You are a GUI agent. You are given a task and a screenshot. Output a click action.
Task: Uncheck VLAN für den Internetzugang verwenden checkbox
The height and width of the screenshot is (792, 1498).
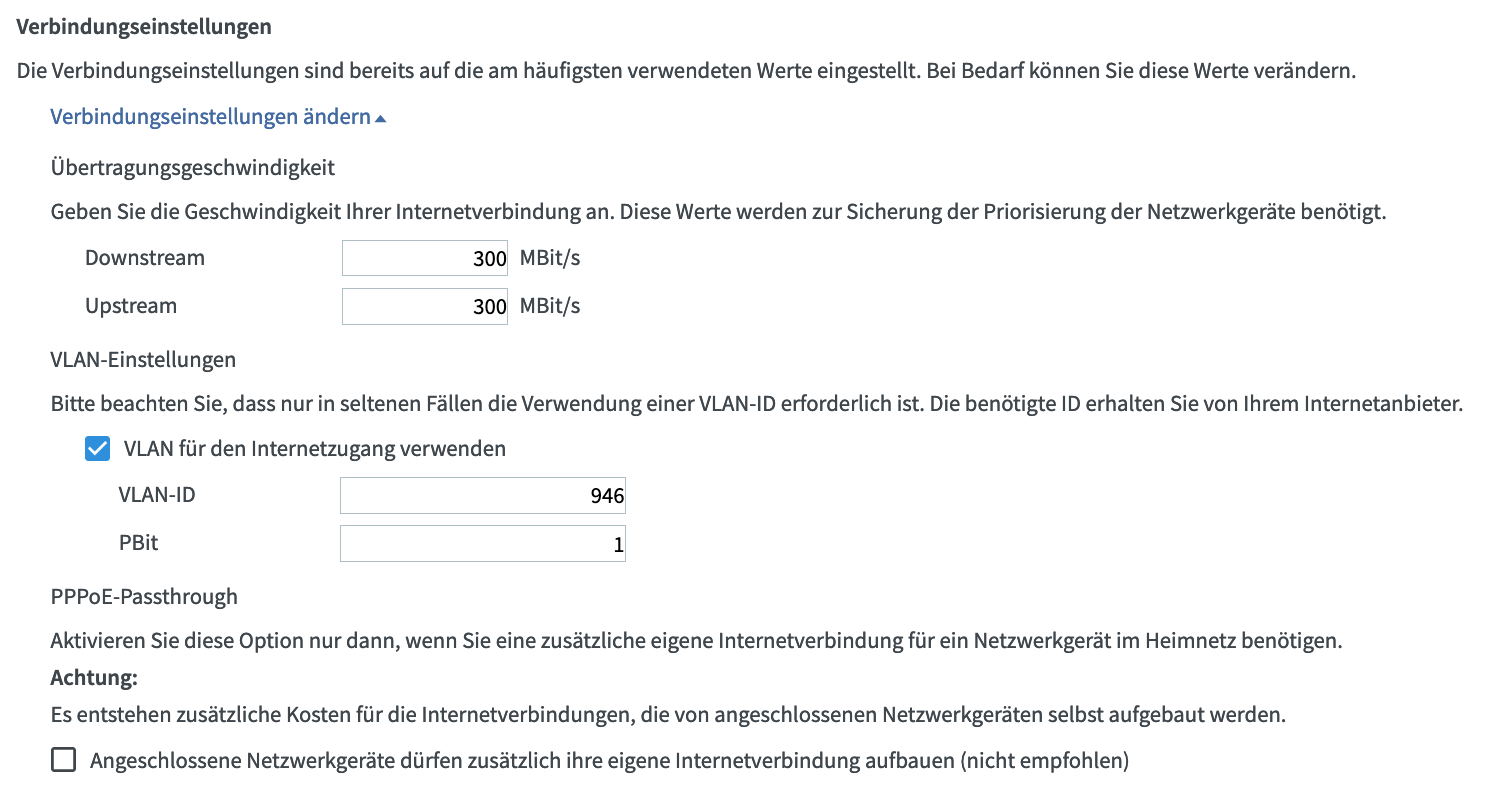tap(97, 449)
